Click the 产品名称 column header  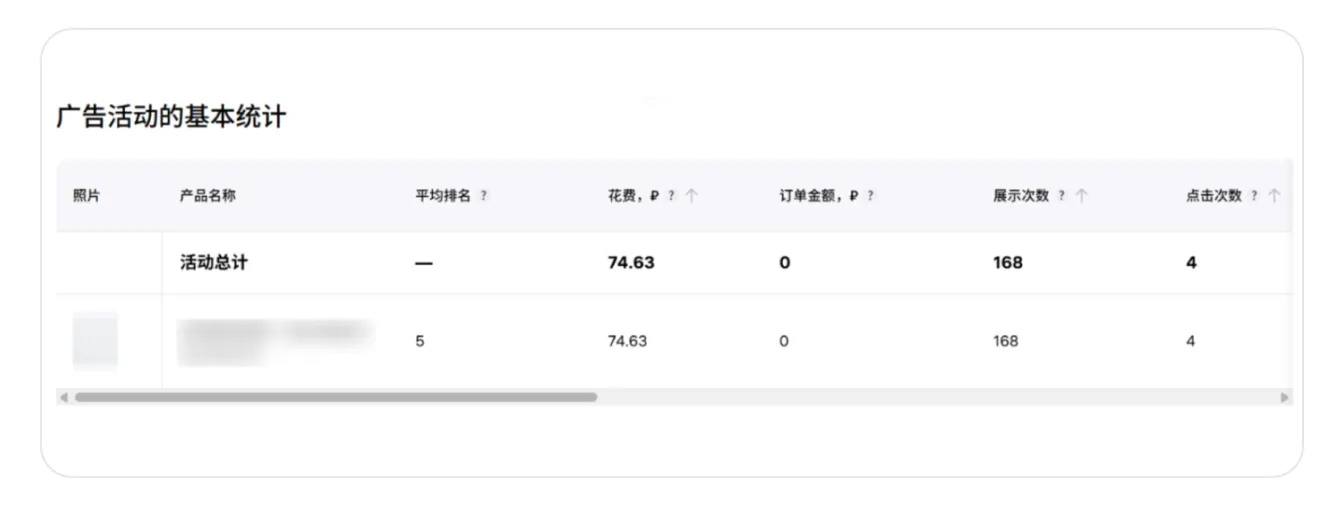click(x=208, y=196)
